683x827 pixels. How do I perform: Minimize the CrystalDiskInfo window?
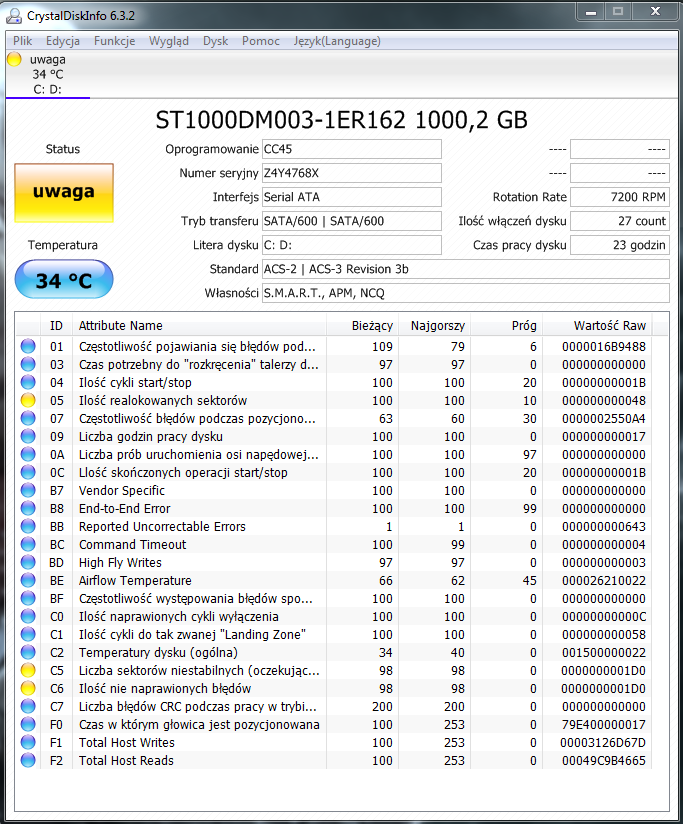point(591,12)
